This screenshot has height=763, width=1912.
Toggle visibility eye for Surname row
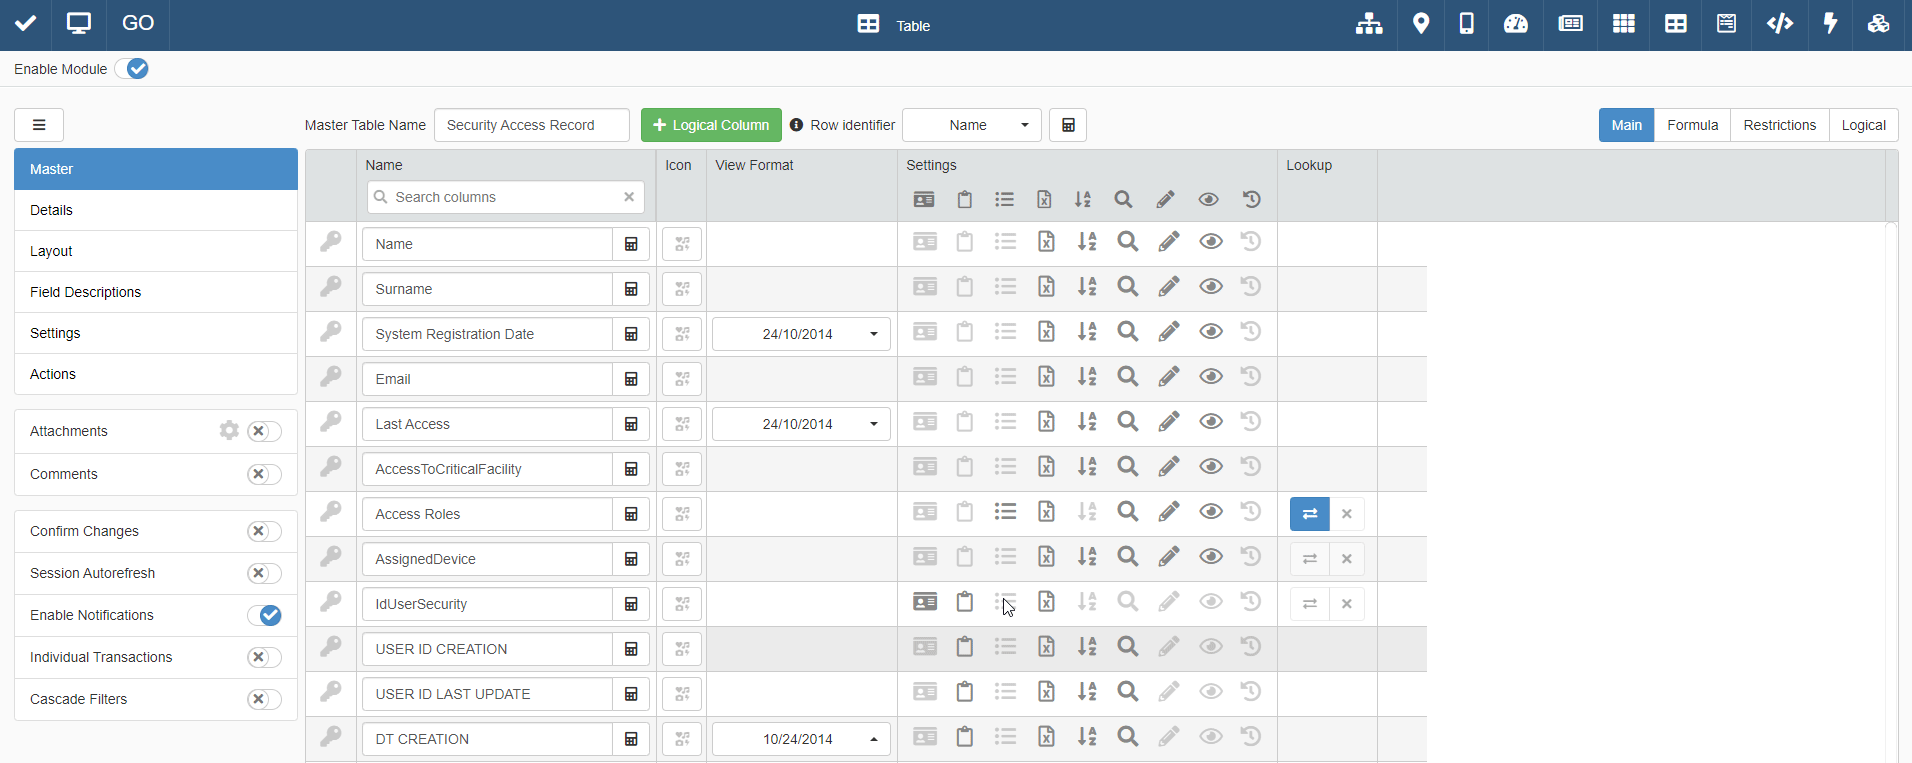tap(1210, 287)
